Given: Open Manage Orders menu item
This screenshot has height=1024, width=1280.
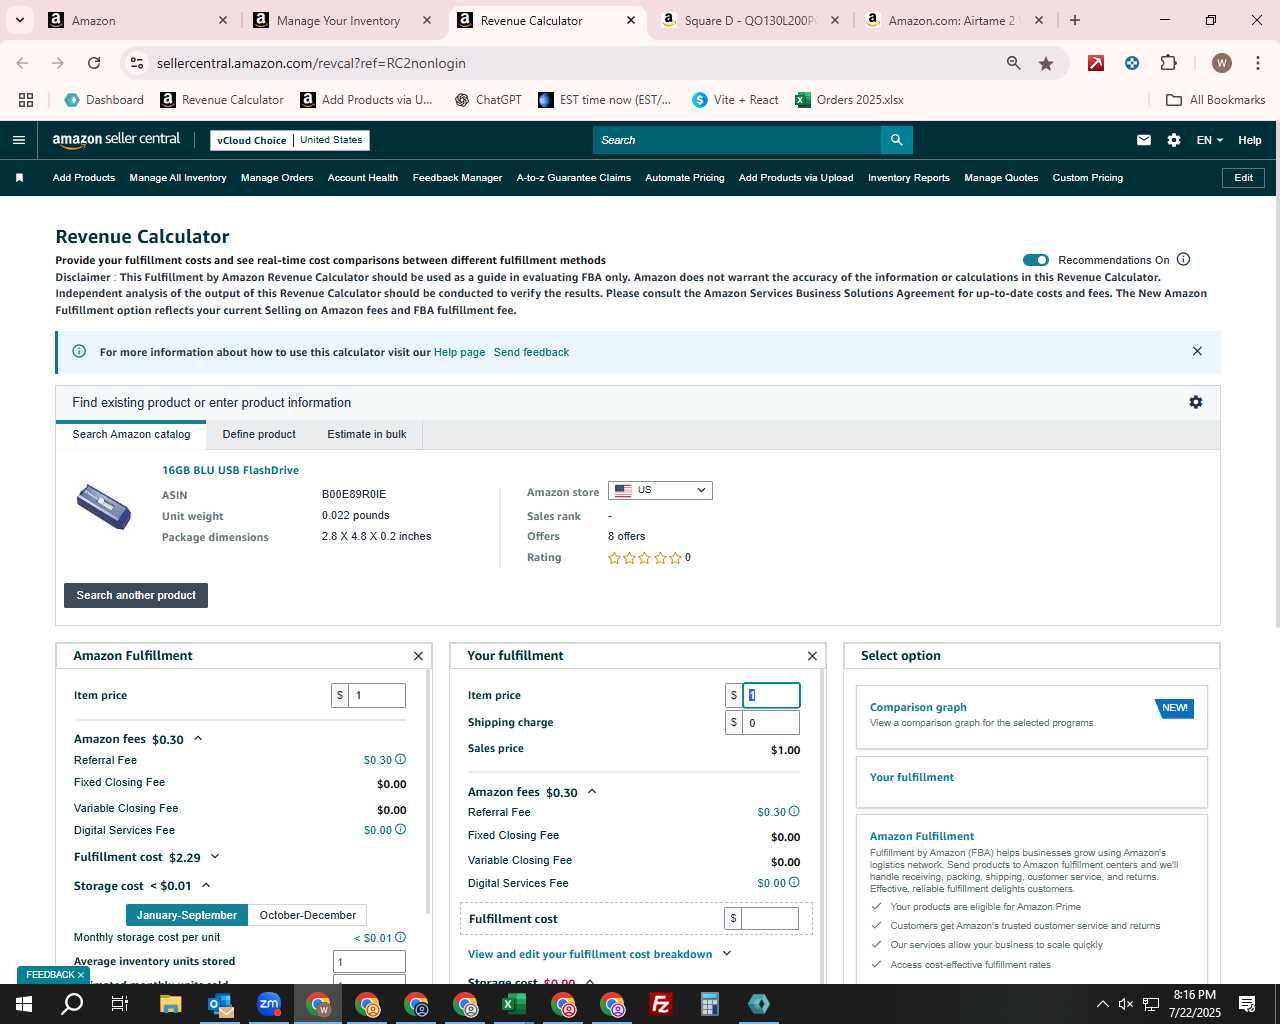Looking at the screenshot, I should (277, 178).
